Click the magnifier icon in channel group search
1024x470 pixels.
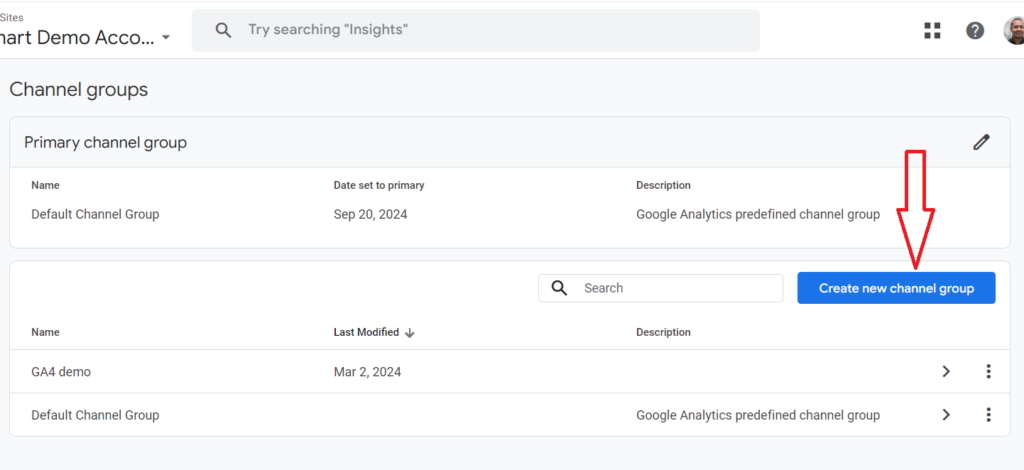click(x=559, y=288)
